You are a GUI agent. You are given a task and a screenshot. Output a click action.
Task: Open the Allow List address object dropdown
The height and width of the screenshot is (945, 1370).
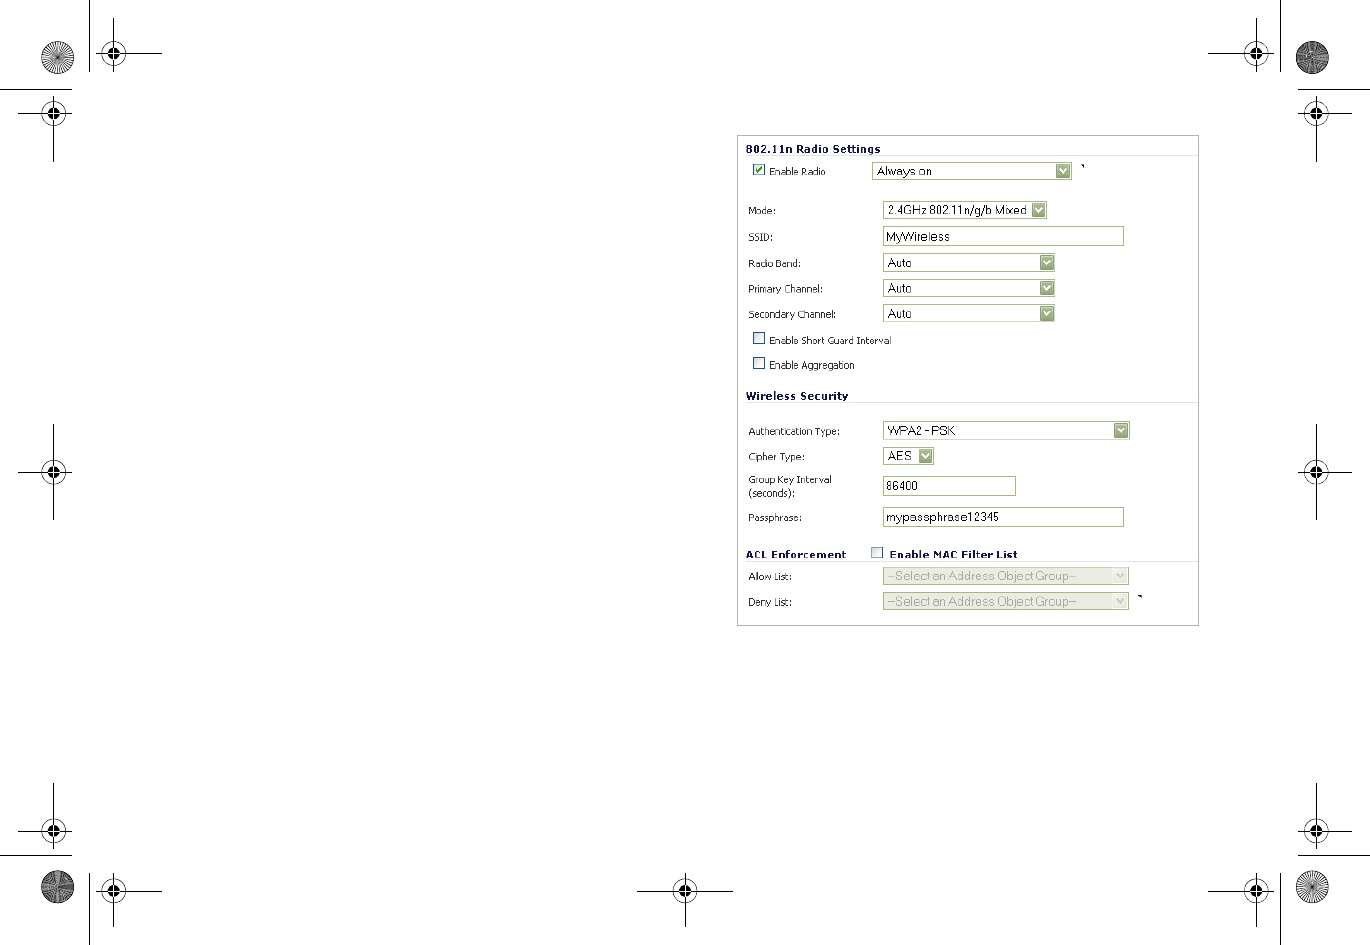pos(1006,576)
